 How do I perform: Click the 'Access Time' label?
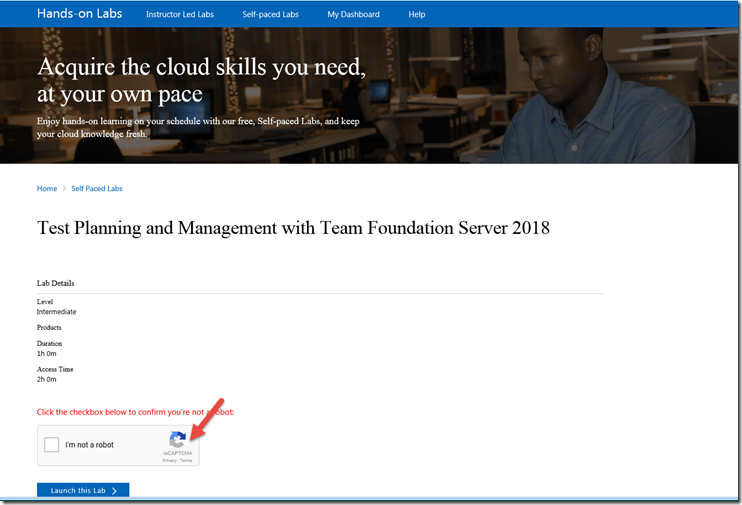point(55,369)
